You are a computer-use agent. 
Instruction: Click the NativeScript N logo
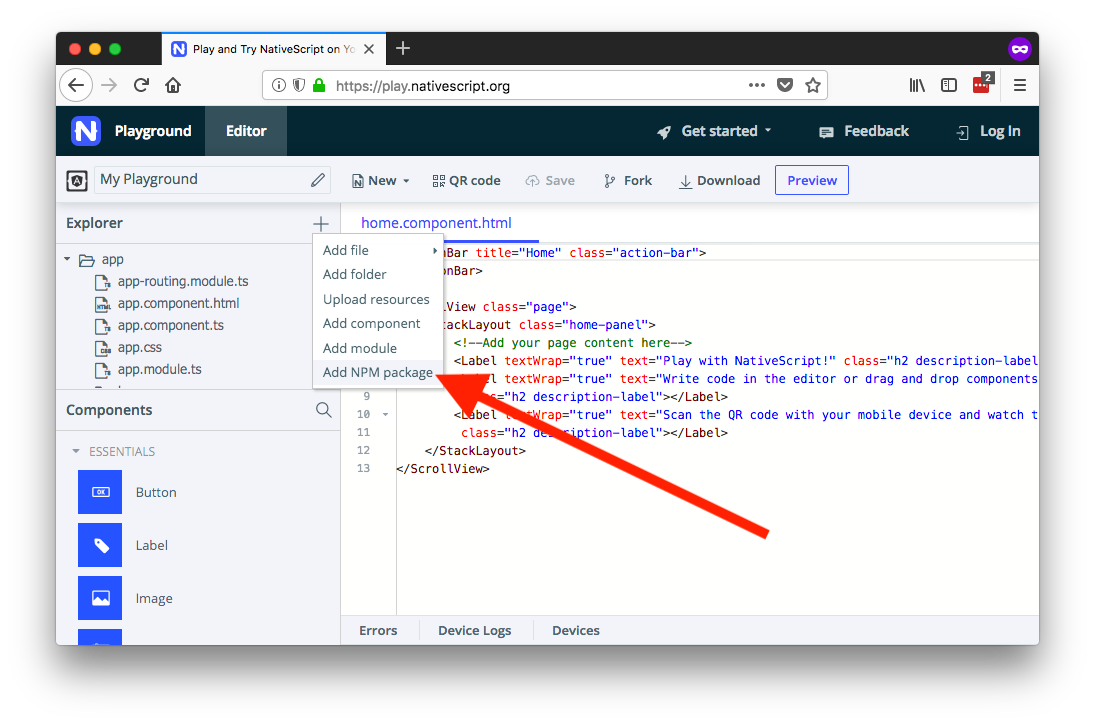[86, 131]
